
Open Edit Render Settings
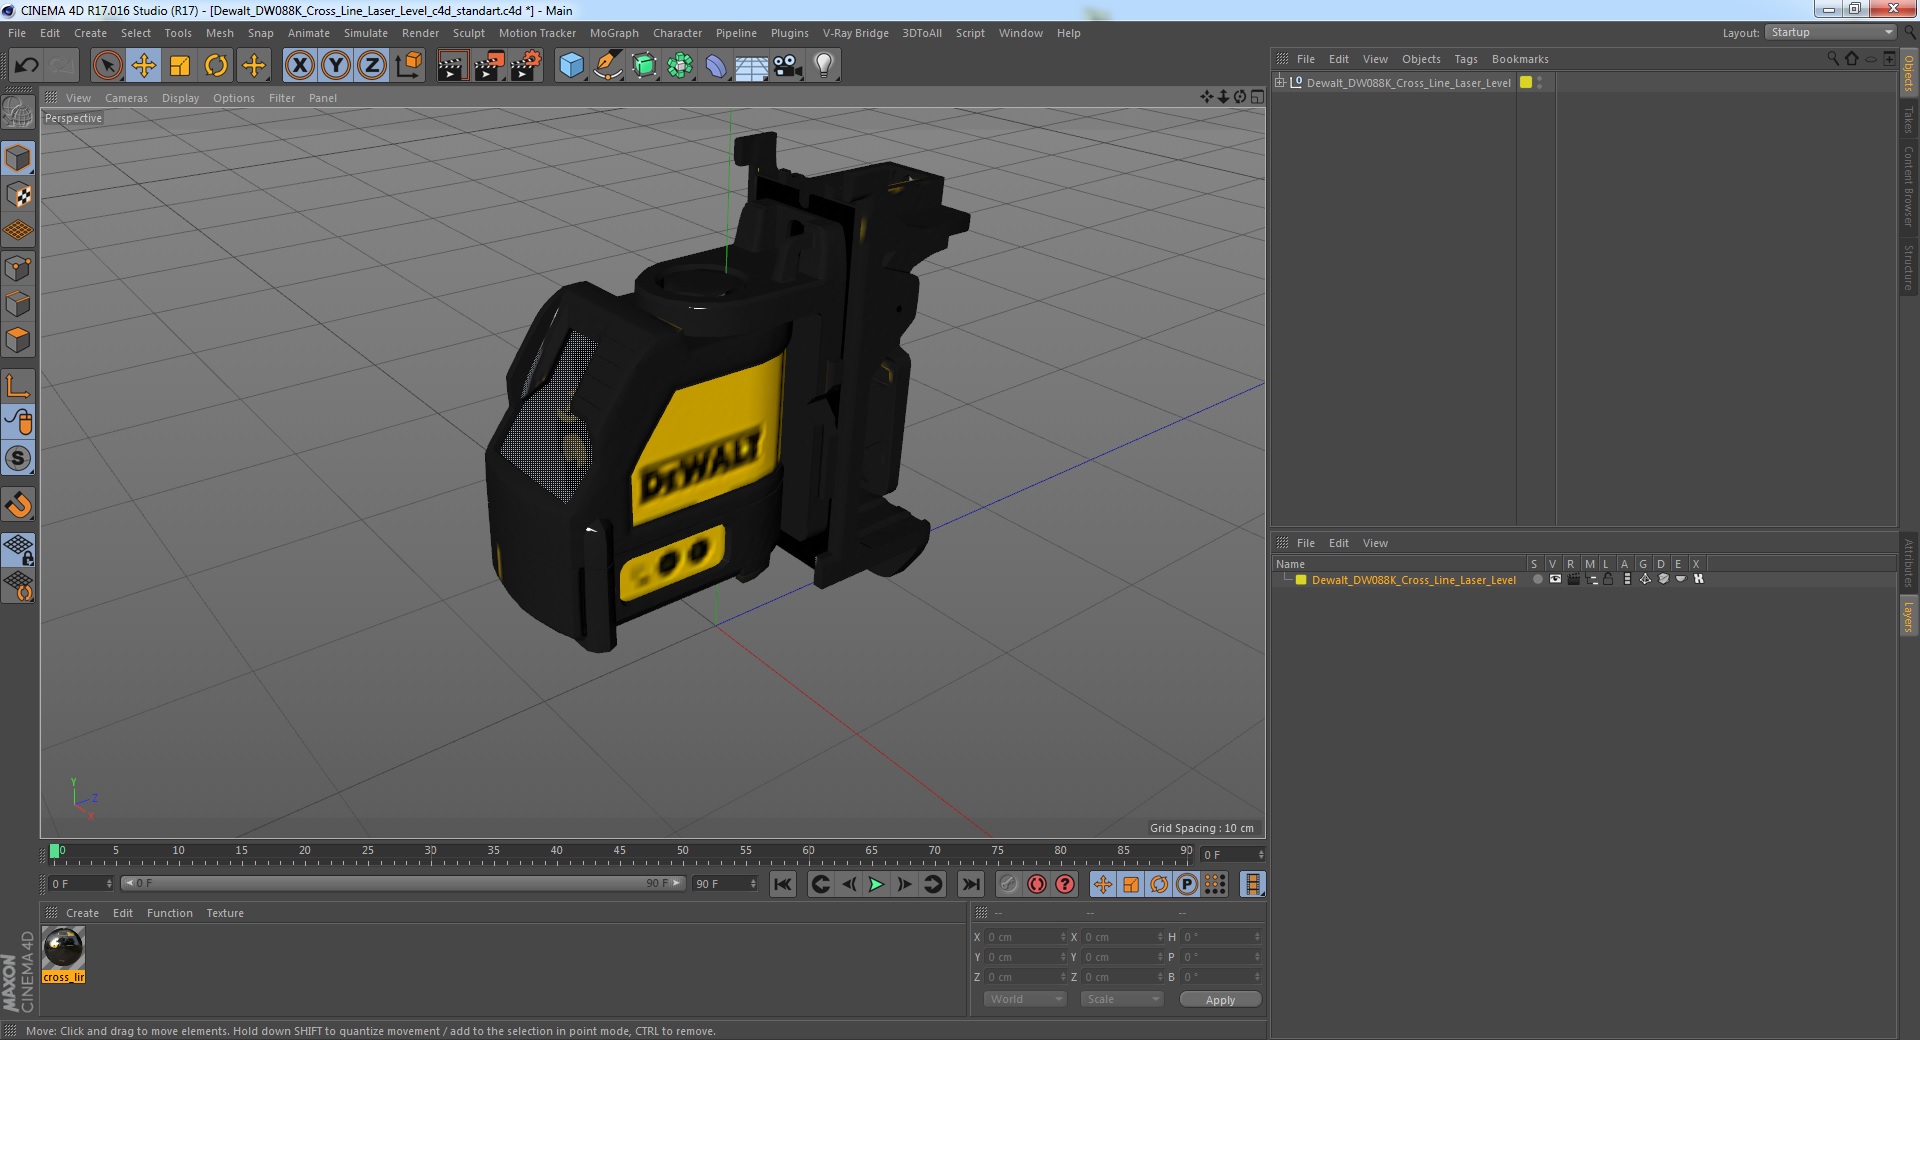(526, 66)
